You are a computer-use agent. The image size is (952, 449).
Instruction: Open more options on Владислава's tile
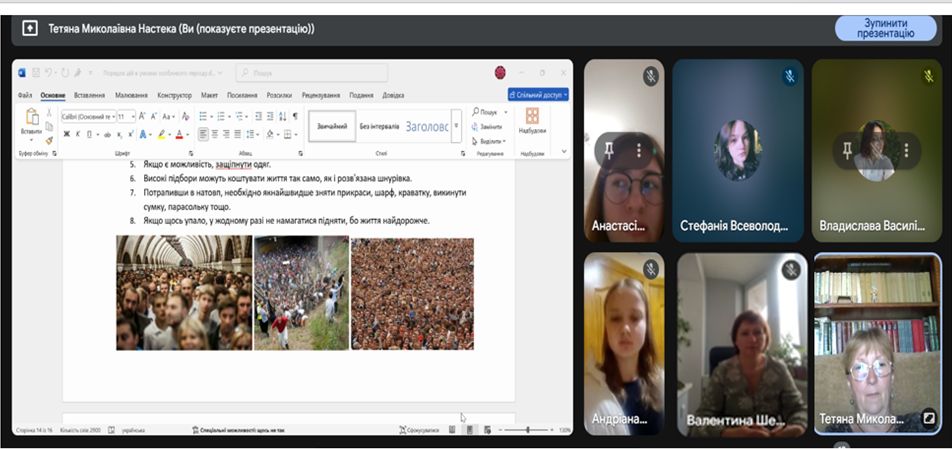coord(907,150)
